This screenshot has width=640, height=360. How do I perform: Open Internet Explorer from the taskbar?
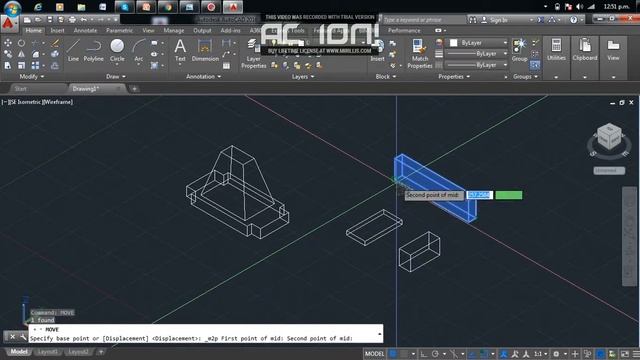click(x=38, y=7)
